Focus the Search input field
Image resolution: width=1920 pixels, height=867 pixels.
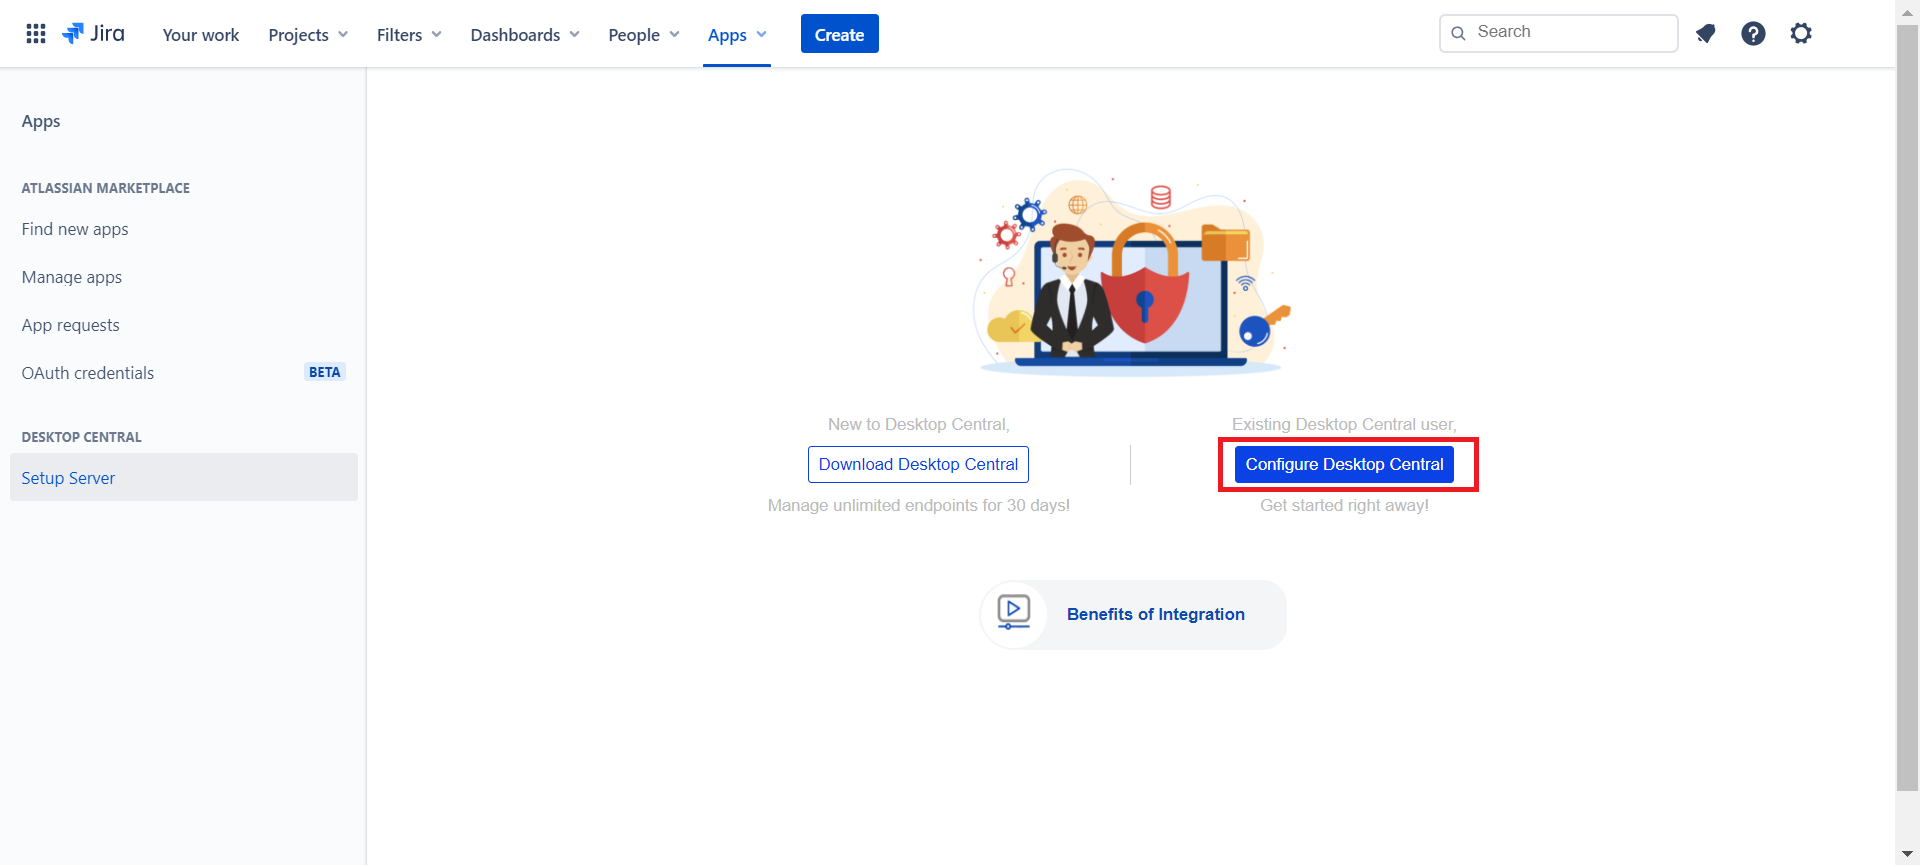[1558, 33]
